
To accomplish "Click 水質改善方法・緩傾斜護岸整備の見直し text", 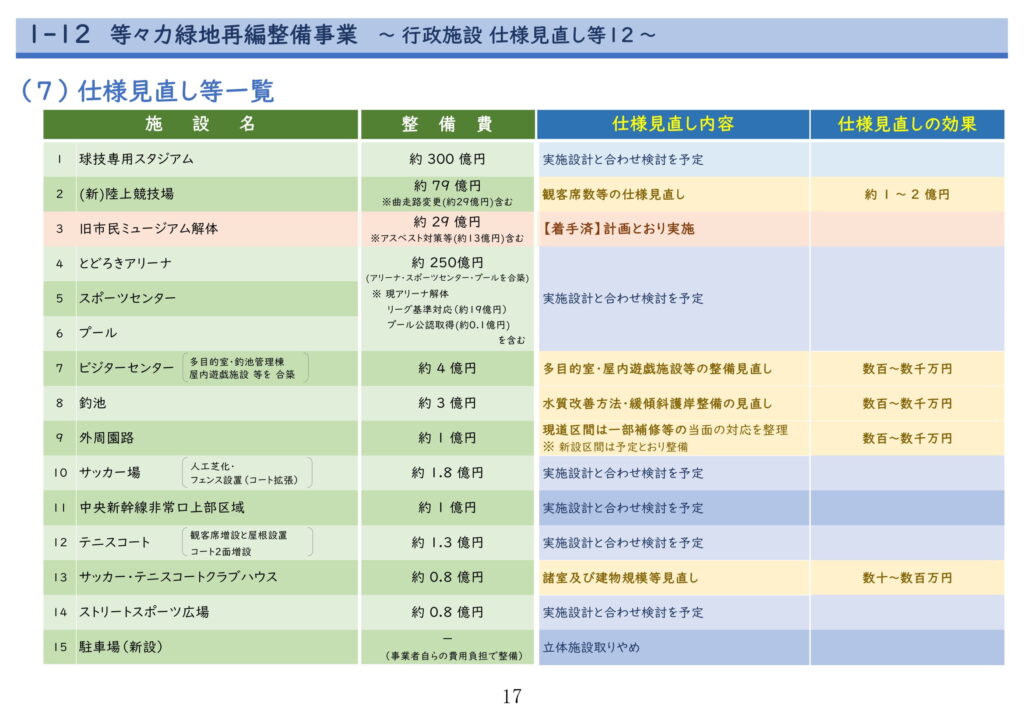I will pyautogui.click(x=657, y=403).
